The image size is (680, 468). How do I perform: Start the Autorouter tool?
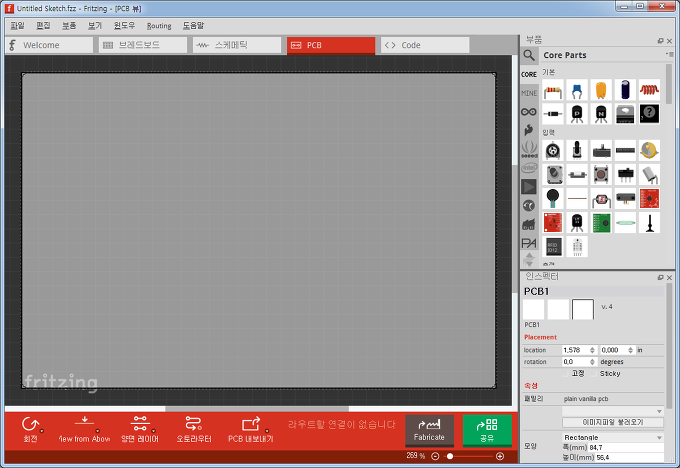[193, 430]
